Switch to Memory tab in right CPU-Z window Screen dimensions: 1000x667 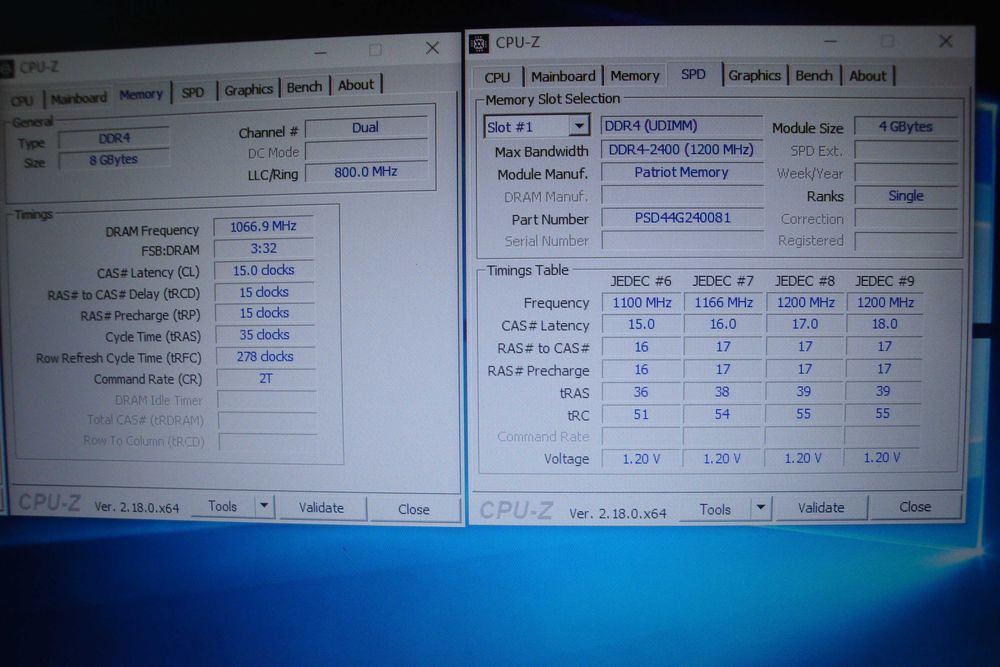(635, 76)
